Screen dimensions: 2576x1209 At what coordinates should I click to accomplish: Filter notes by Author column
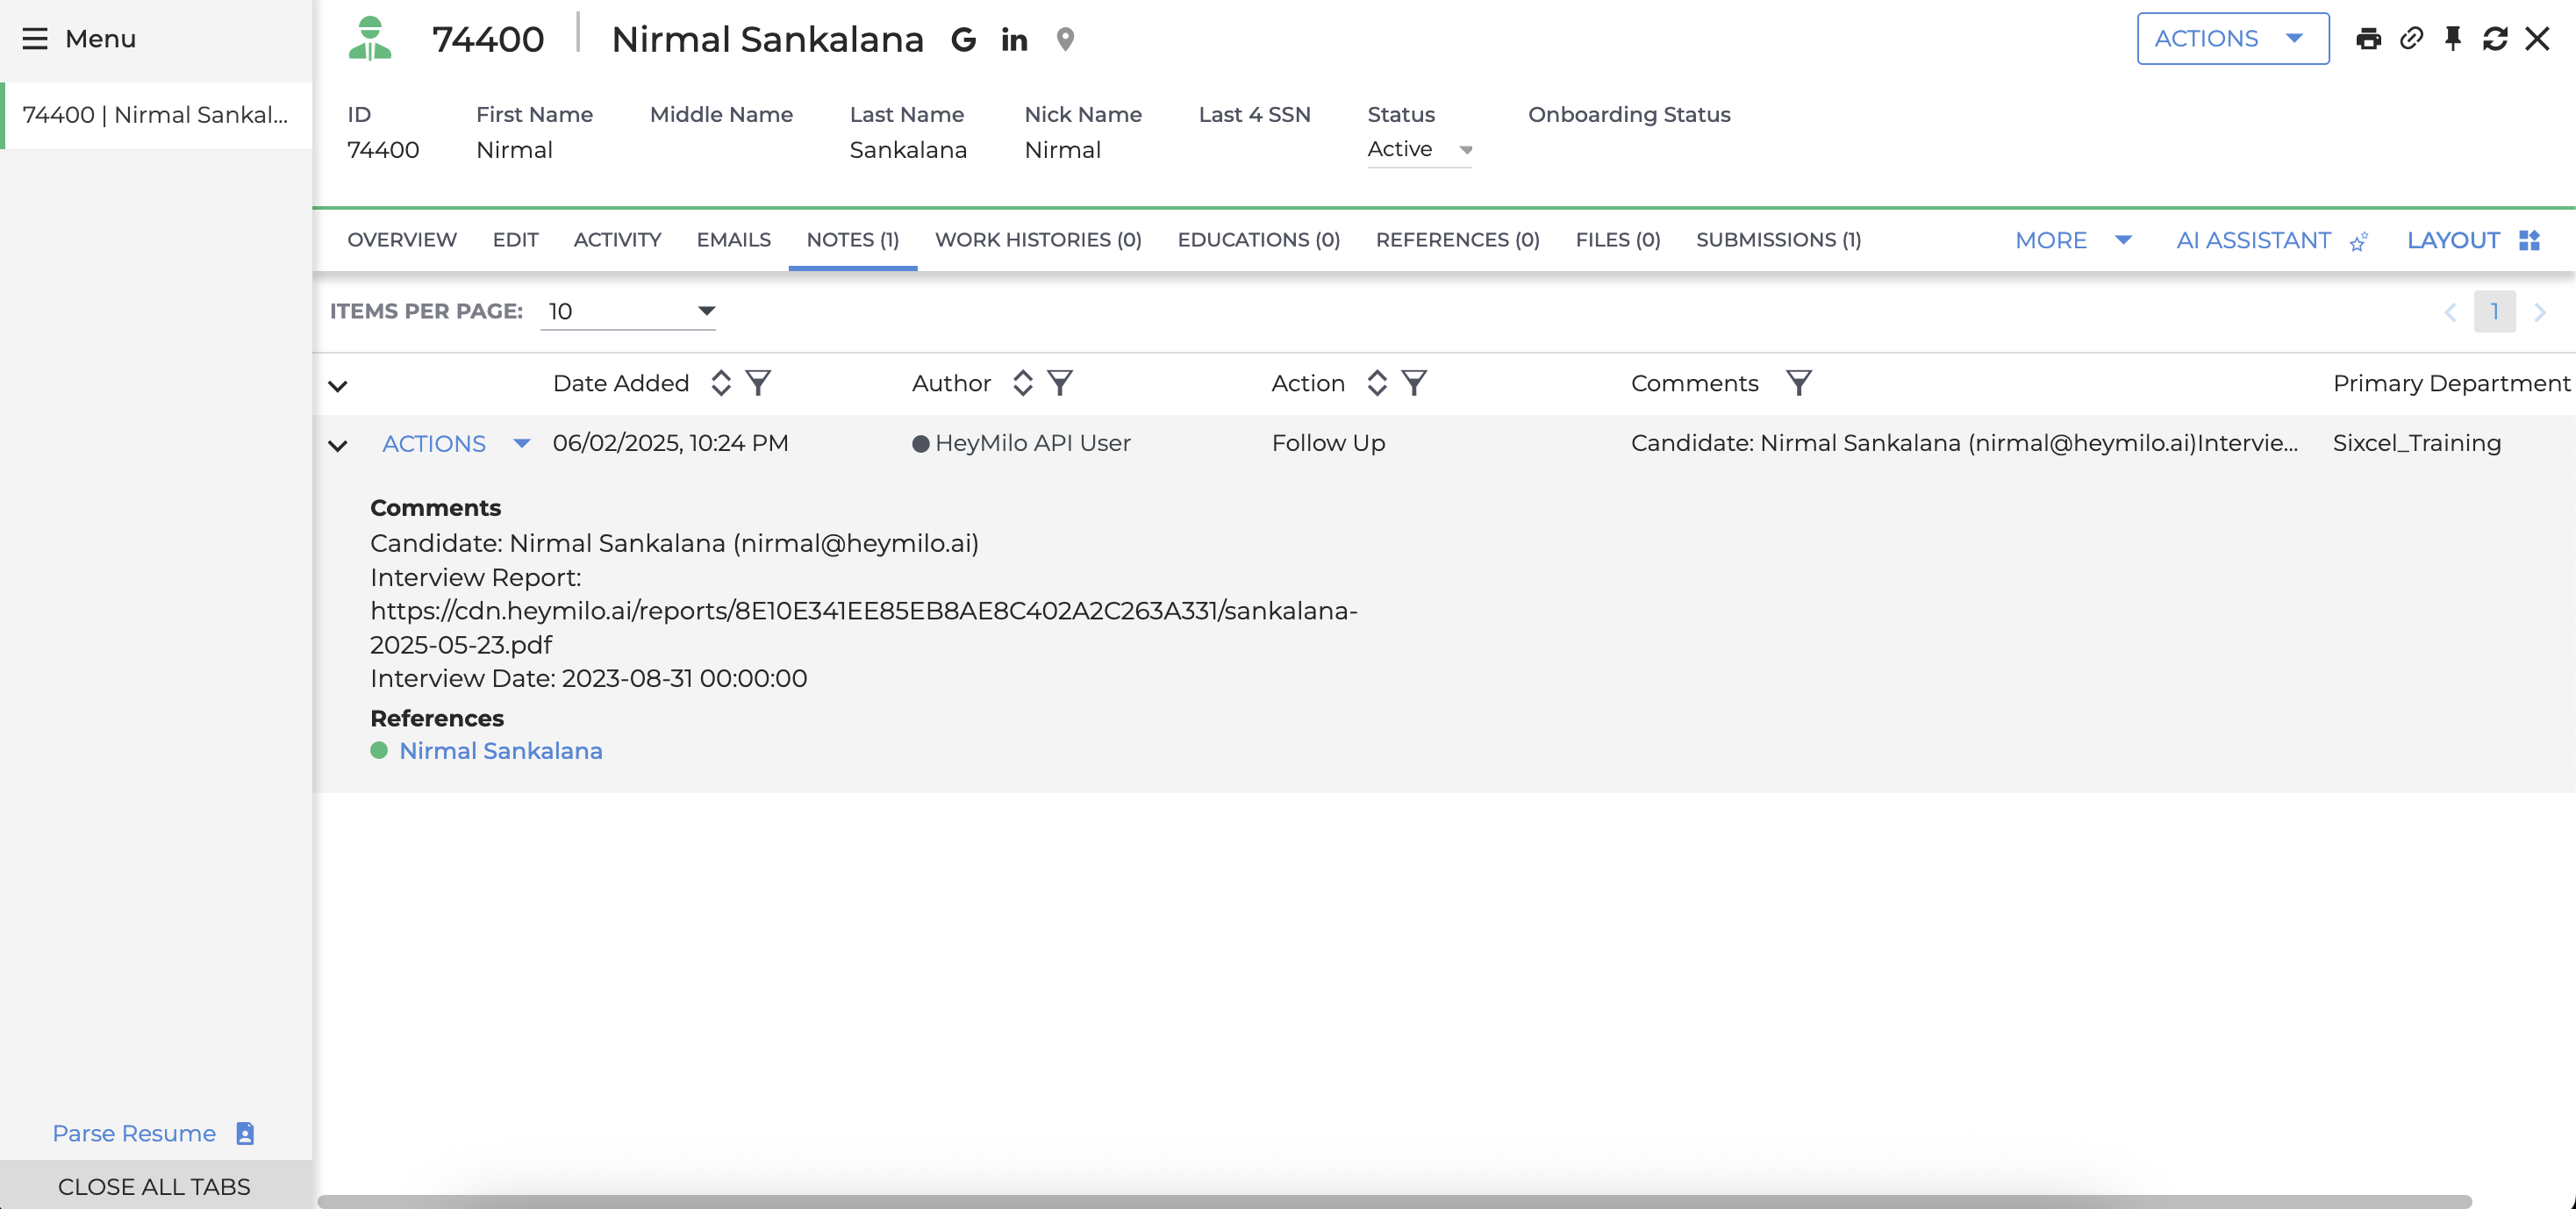[x=1059, y=383]
